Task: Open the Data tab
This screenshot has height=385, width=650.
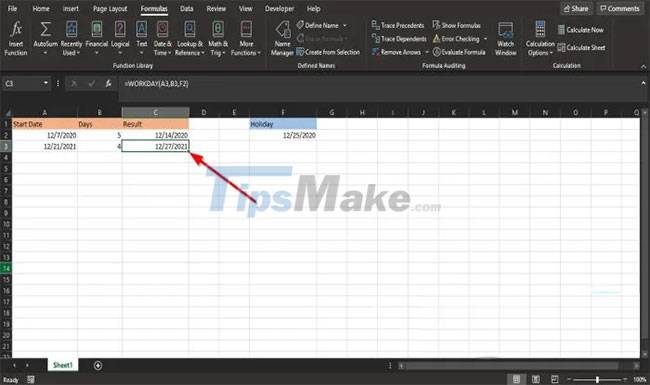Action: point(187,8)
